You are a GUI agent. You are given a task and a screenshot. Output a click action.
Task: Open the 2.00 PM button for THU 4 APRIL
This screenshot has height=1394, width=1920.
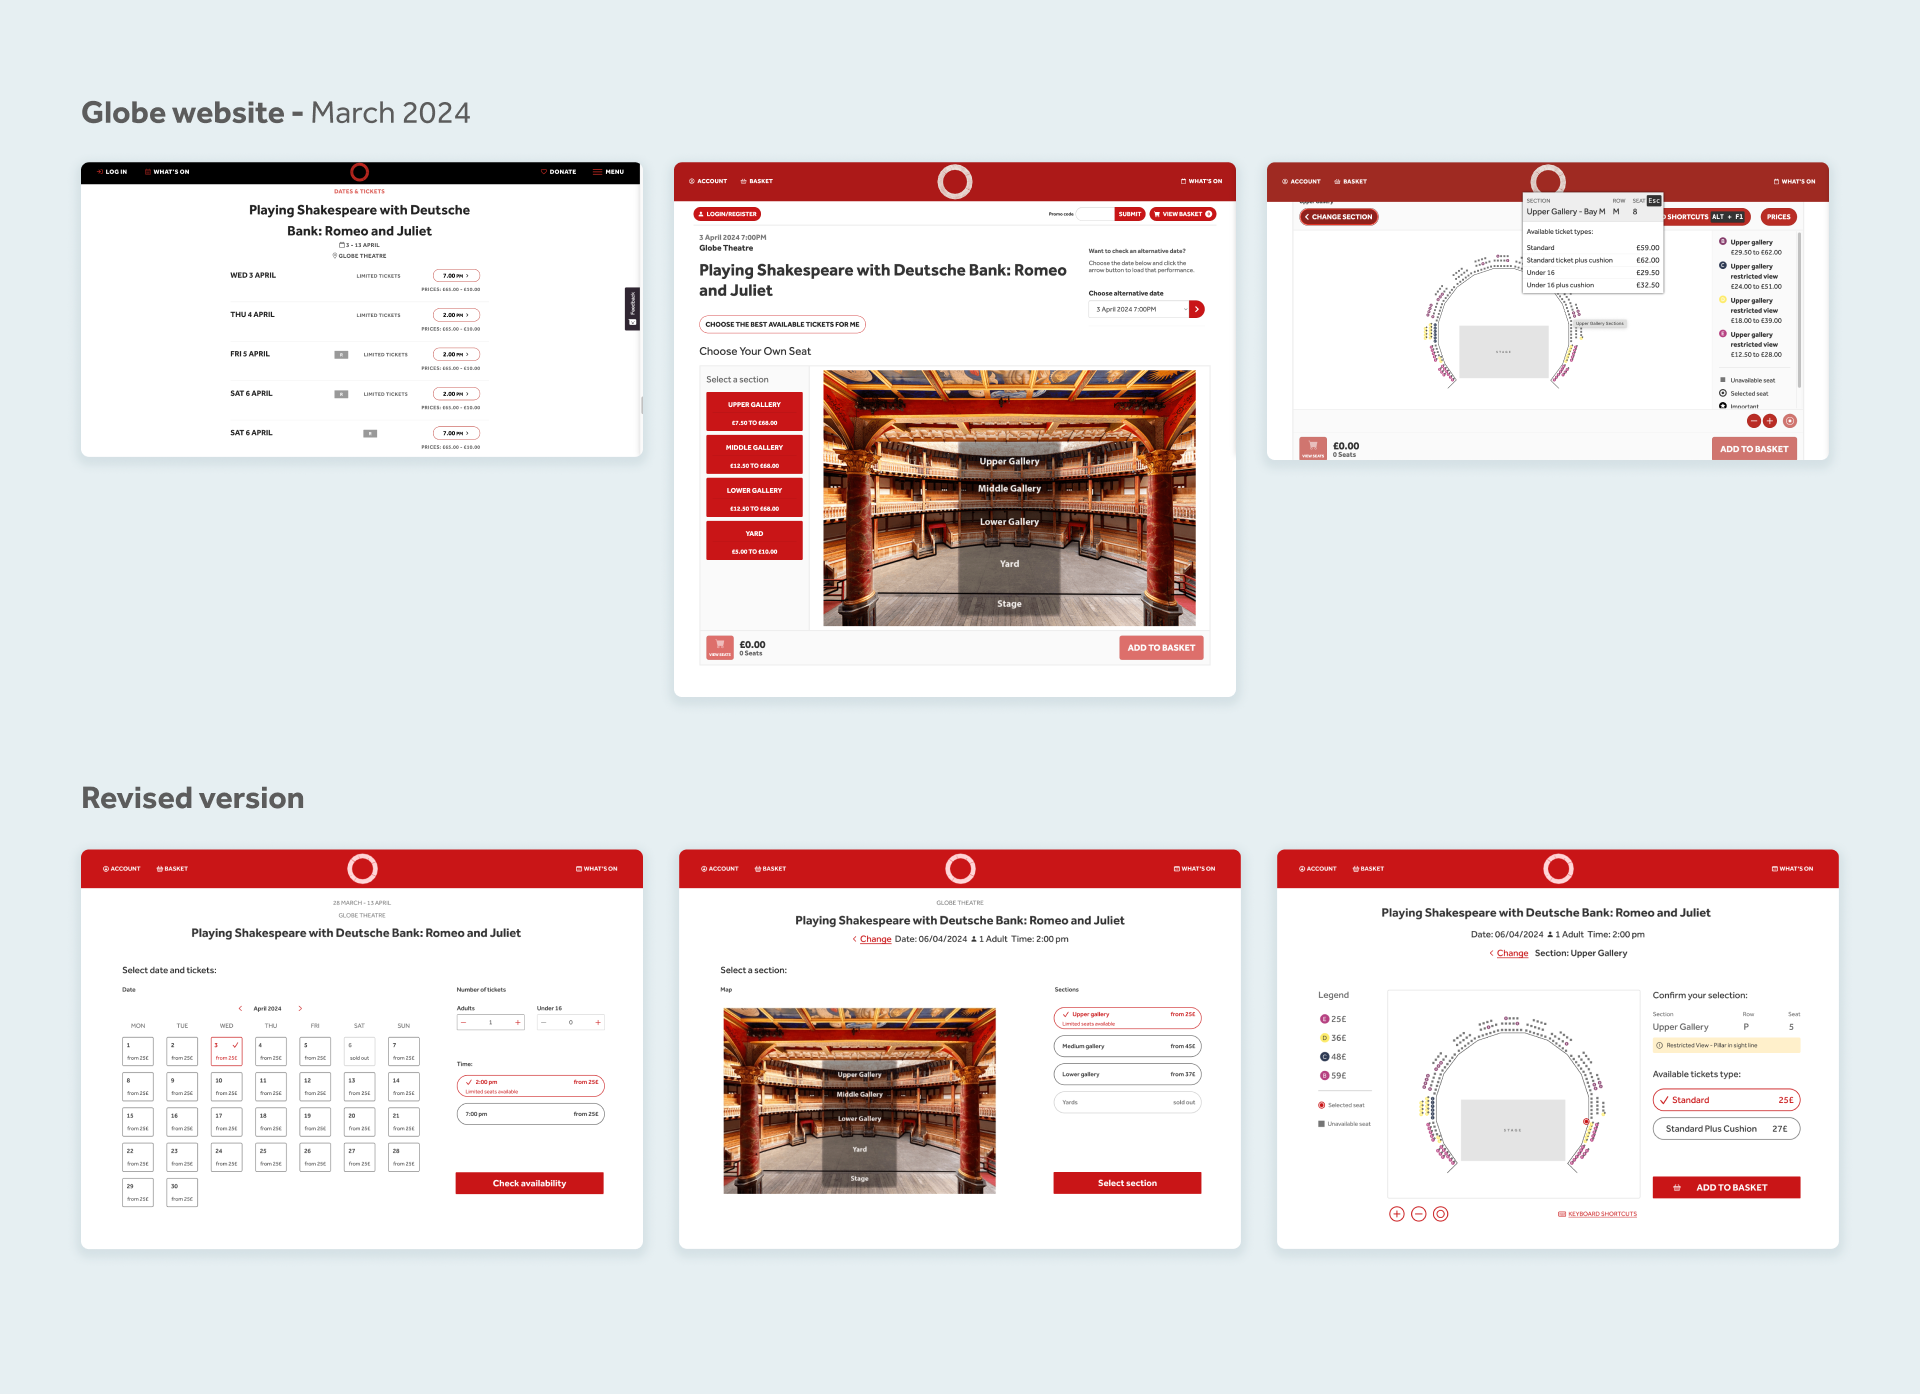coord(456,315)
